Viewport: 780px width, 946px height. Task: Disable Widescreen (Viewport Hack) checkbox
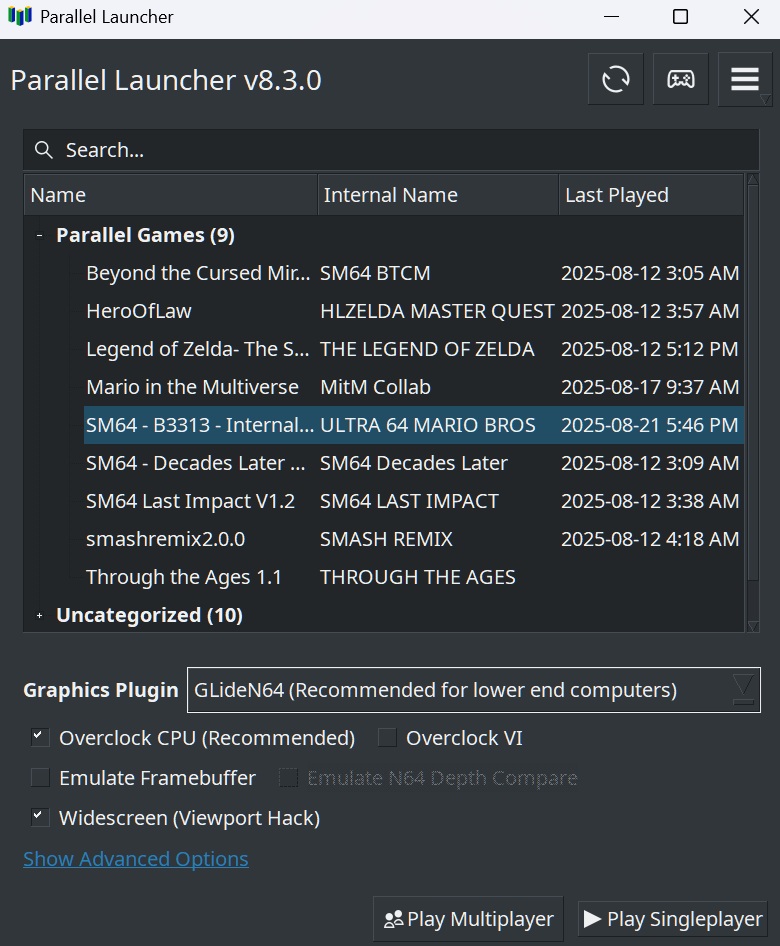40,818
